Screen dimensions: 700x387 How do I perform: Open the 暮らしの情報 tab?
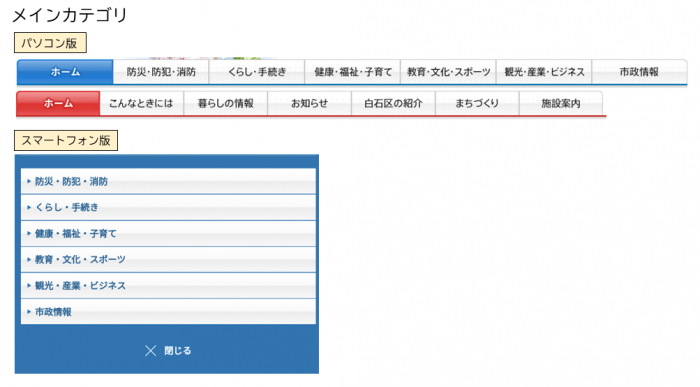[225, 104]
